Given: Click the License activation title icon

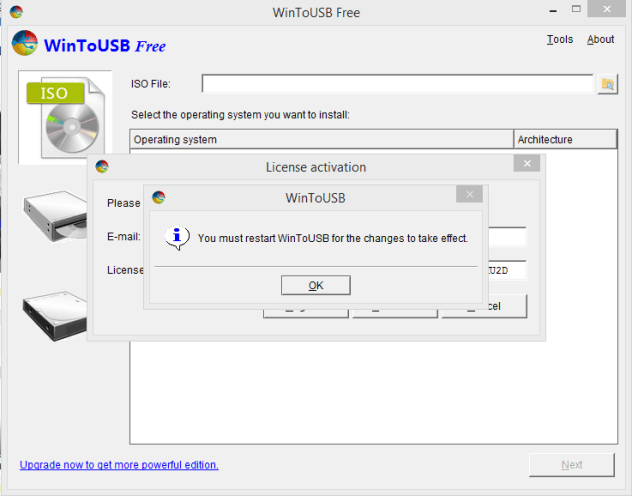Looking at the screenshot, I should (102, 166).
